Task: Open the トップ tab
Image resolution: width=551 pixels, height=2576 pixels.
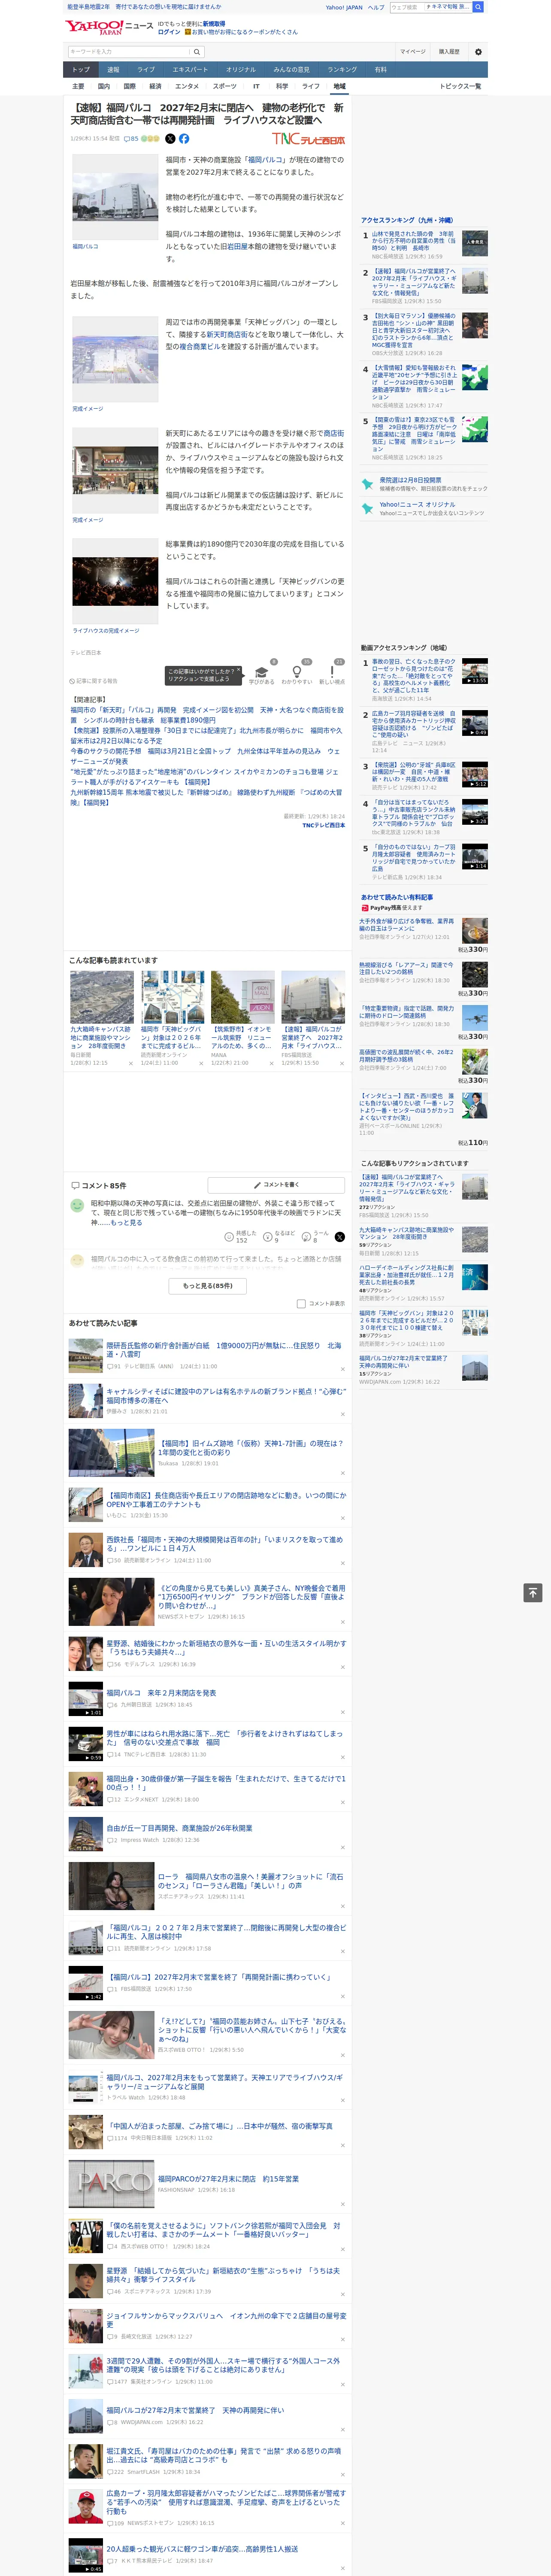Action: pos(81,70)
